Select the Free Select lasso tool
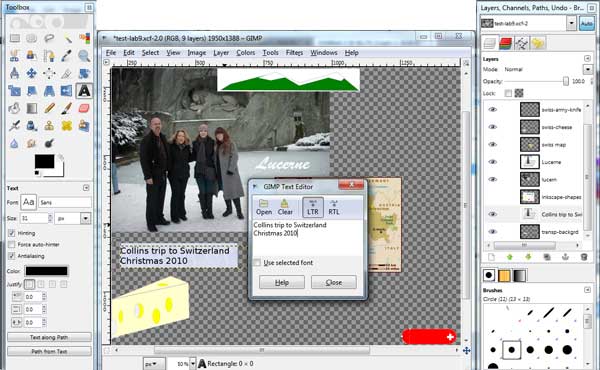Viewport: 600px width, 370px height. pos(49,38)
